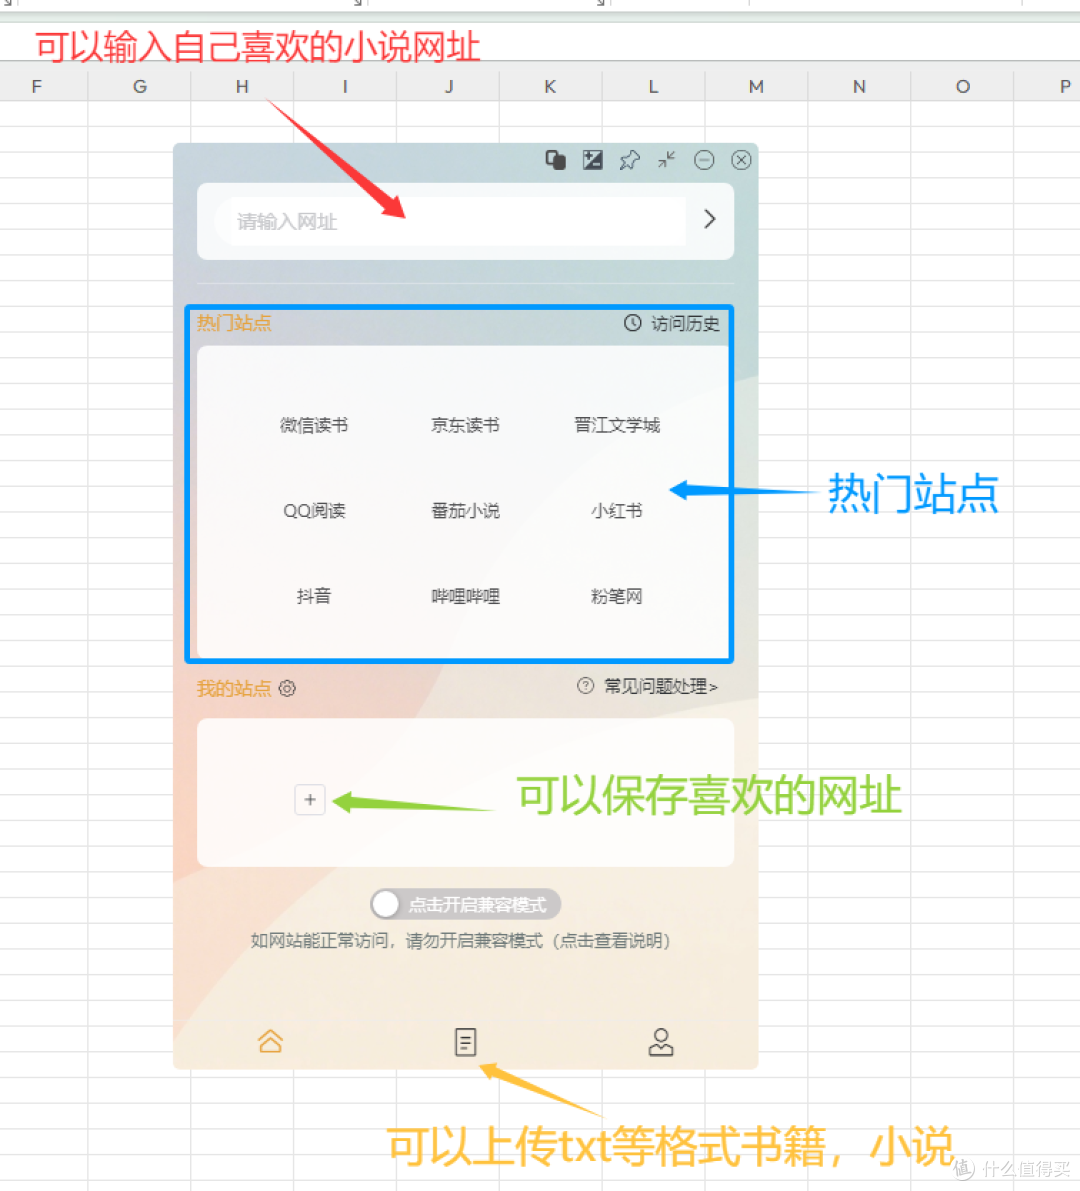Pin the reader panel with pin icon
The height and width of the screenshot is (1191, 1080).
tap(630, 160)
